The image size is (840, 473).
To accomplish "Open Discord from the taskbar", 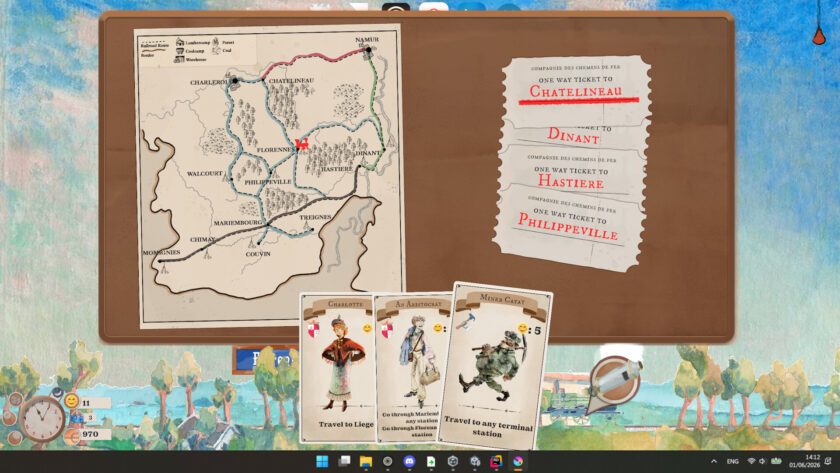I will 409,461.
